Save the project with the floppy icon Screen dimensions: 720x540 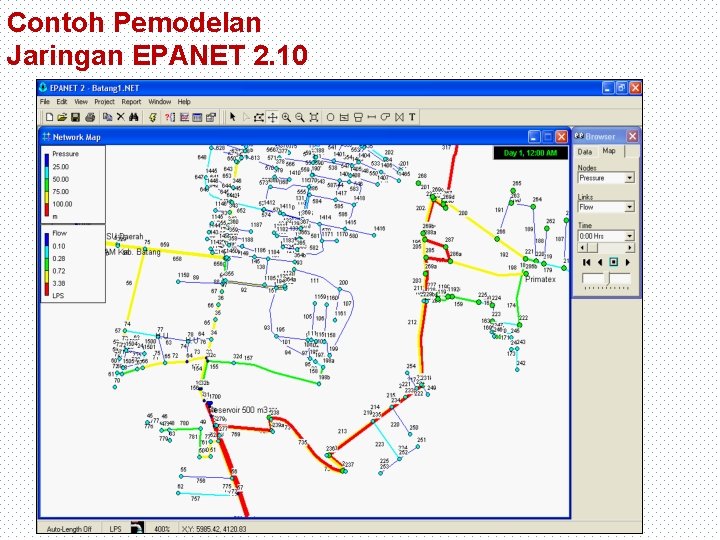[x=76, y=117]
